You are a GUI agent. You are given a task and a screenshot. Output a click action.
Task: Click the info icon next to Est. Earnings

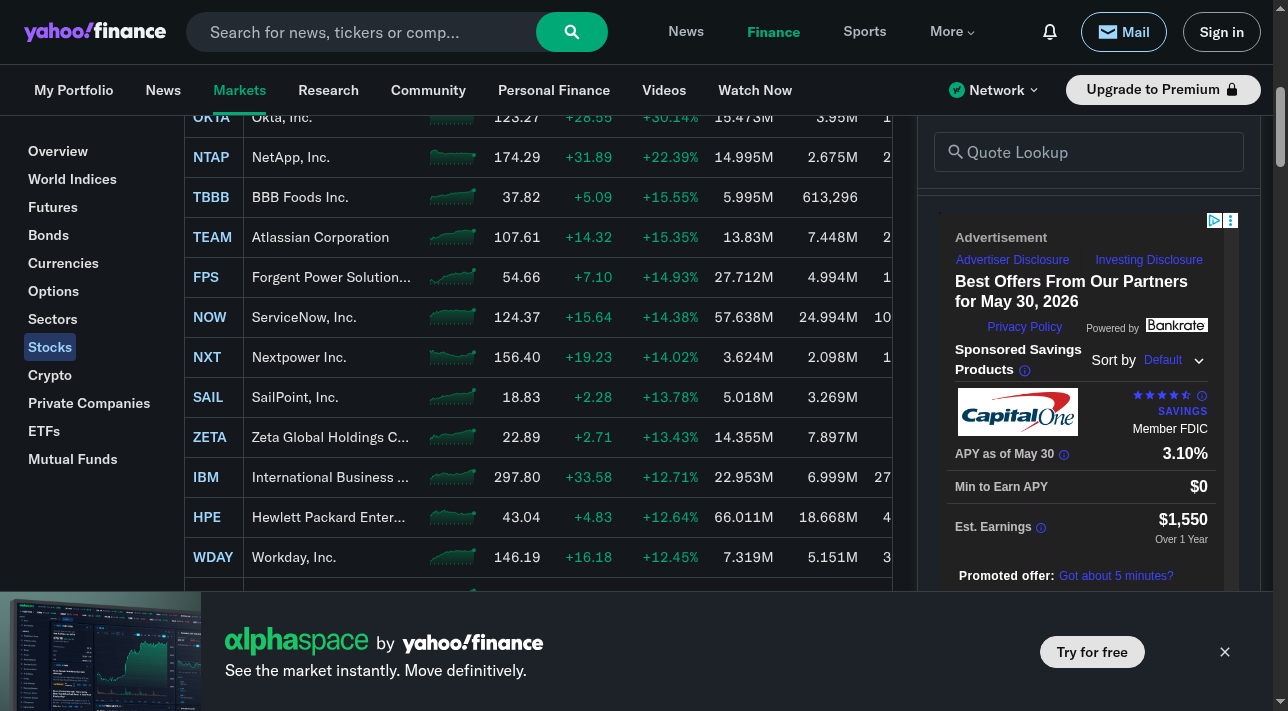pyautogui.click(x=1041, y=528)
